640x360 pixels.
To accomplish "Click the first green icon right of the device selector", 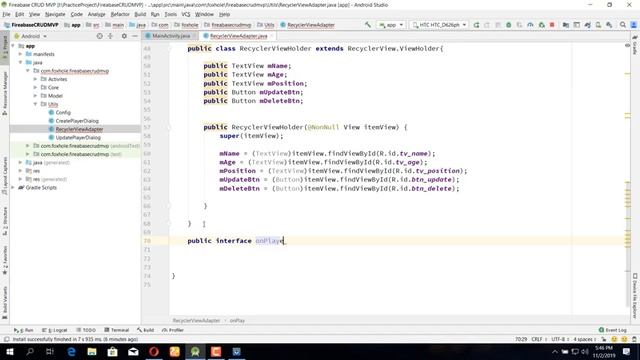I will 476,25.
